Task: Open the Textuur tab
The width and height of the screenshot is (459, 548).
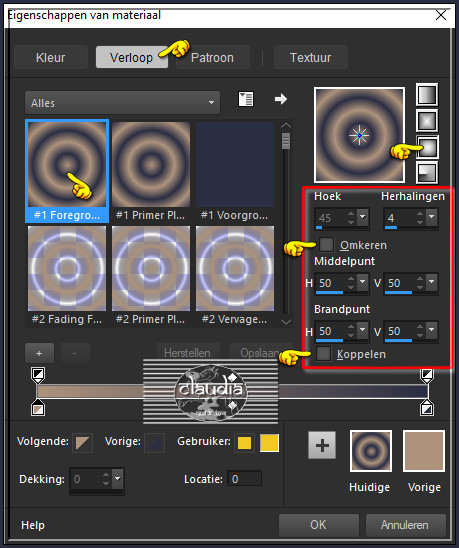Action: pos(311,57)
